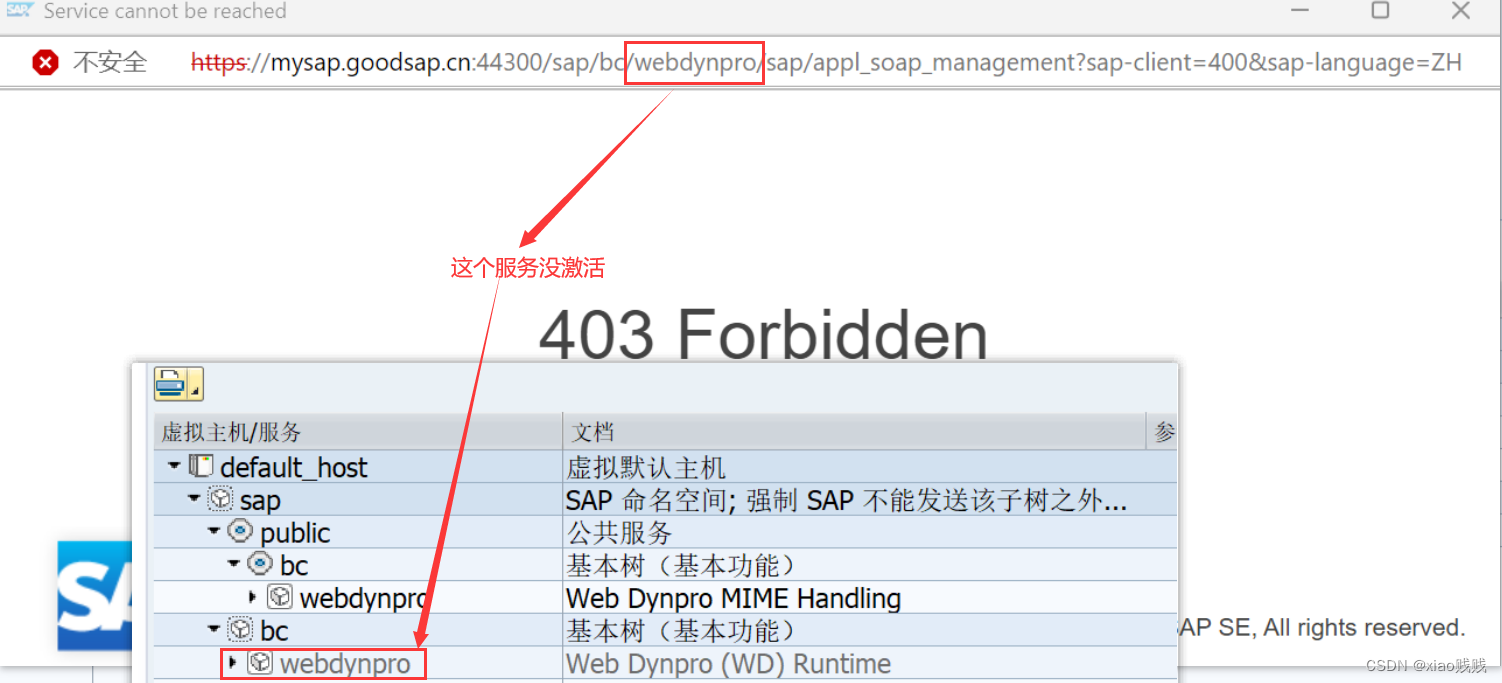Viewport: 1502px width, 683px height.
Task: Click the red not-secure warning icon
Action: (45, 63)
